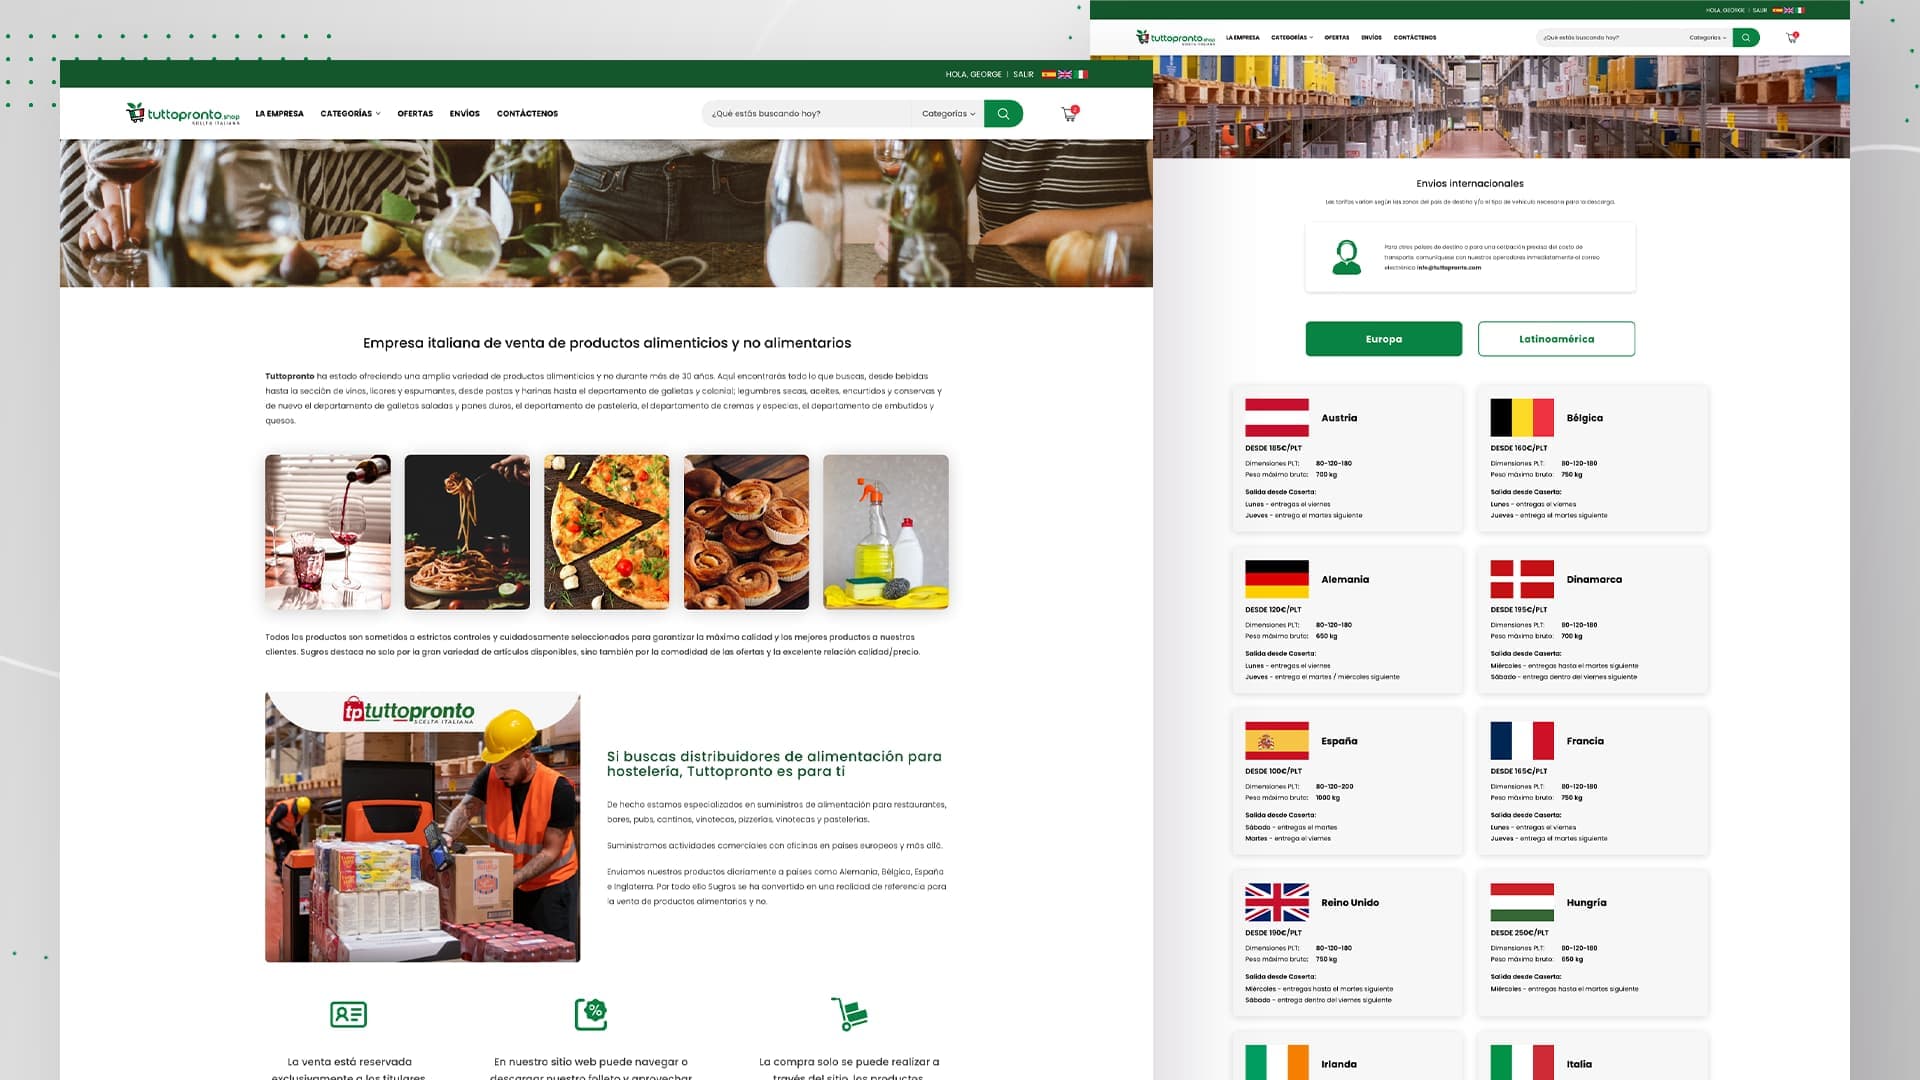Viewport: 1920px width, 1080px height.
Task: Open CONTÁCTENOS in the right page menu
Action: click(x=1415, y=38)
